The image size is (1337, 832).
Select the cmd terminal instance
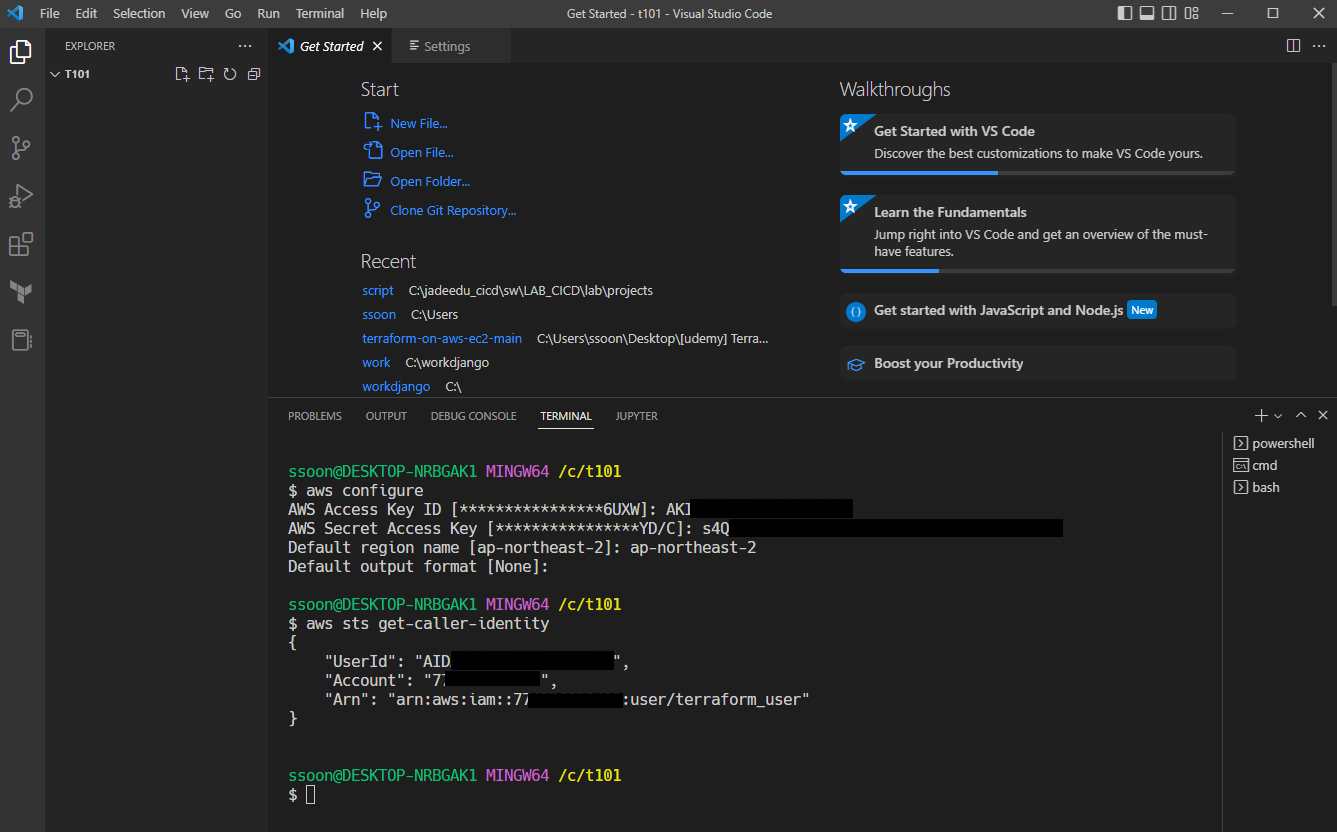tap(1280, 465)
